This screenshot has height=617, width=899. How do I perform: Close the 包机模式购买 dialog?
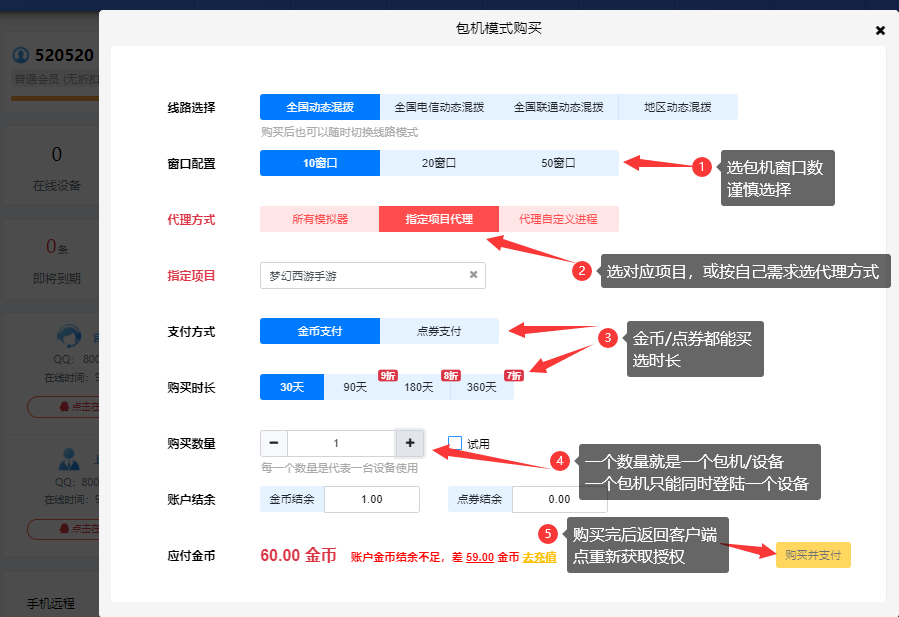(880, 30)
